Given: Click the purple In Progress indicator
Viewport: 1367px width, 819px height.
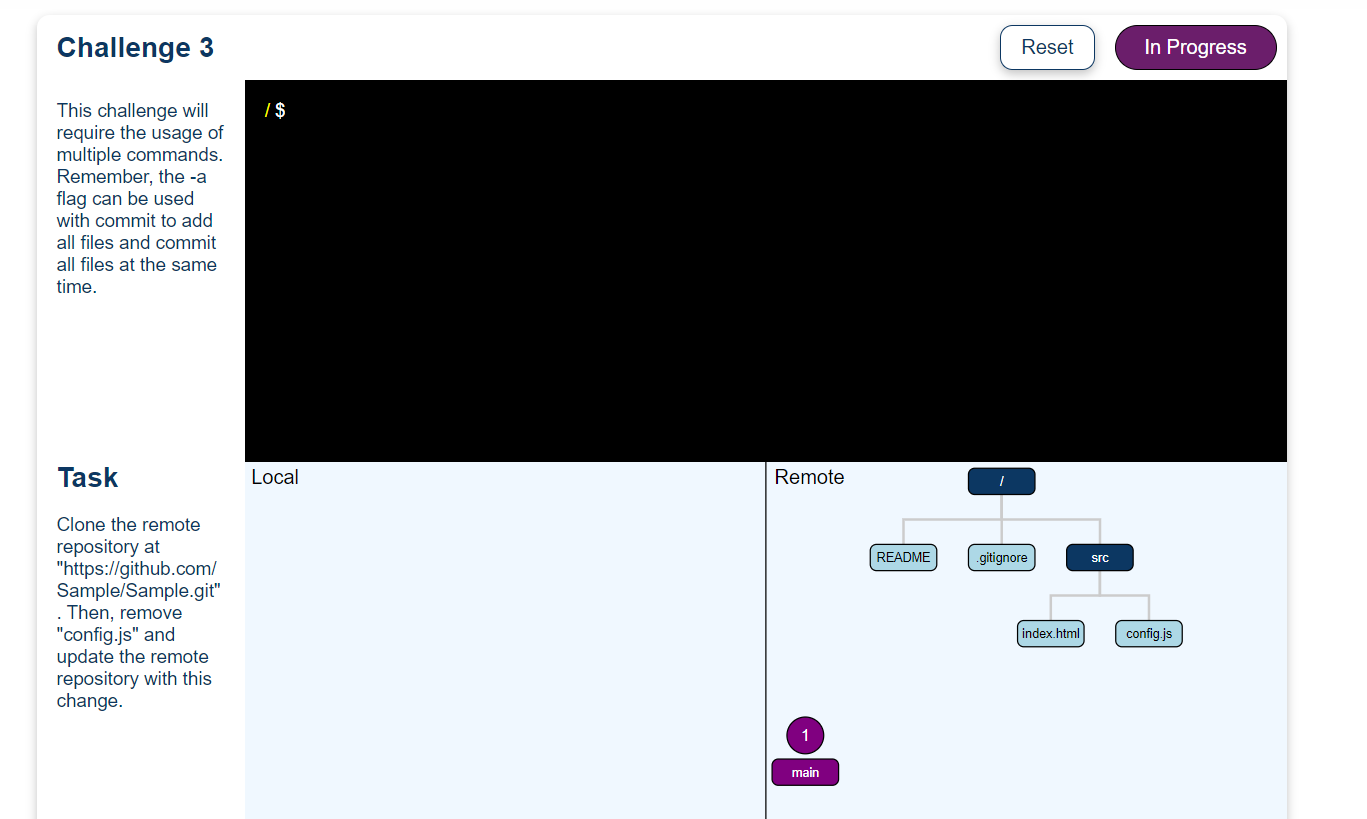Looking at the screenshot, I should [x=1195, y=47].
